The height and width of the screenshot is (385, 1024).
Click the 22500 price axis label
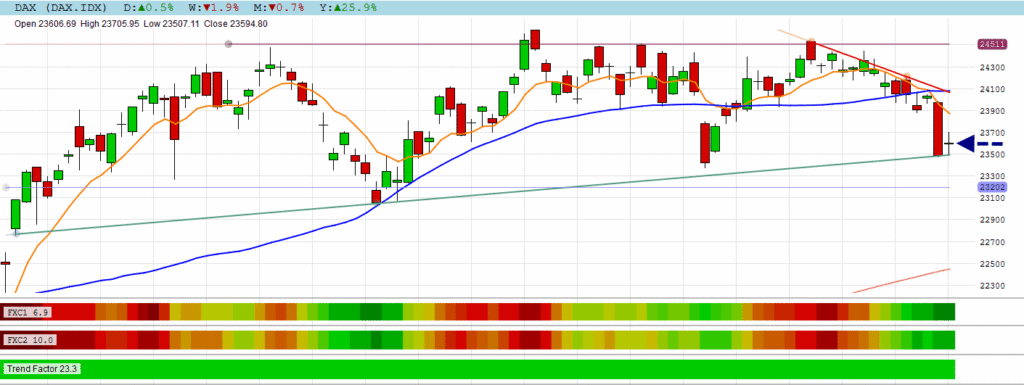pyautogui.click(x=993, y=264)
